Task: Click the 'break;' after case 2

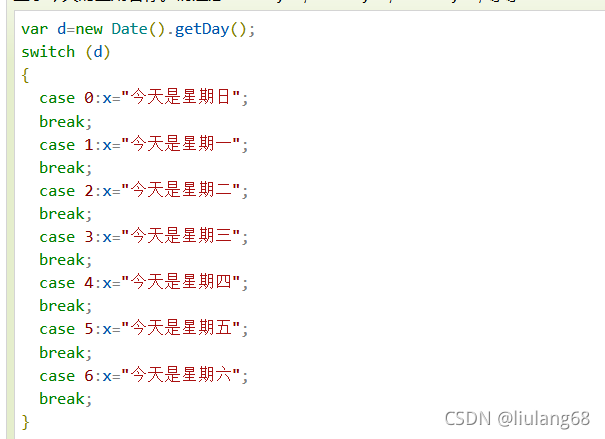Action: click(66, 213)
